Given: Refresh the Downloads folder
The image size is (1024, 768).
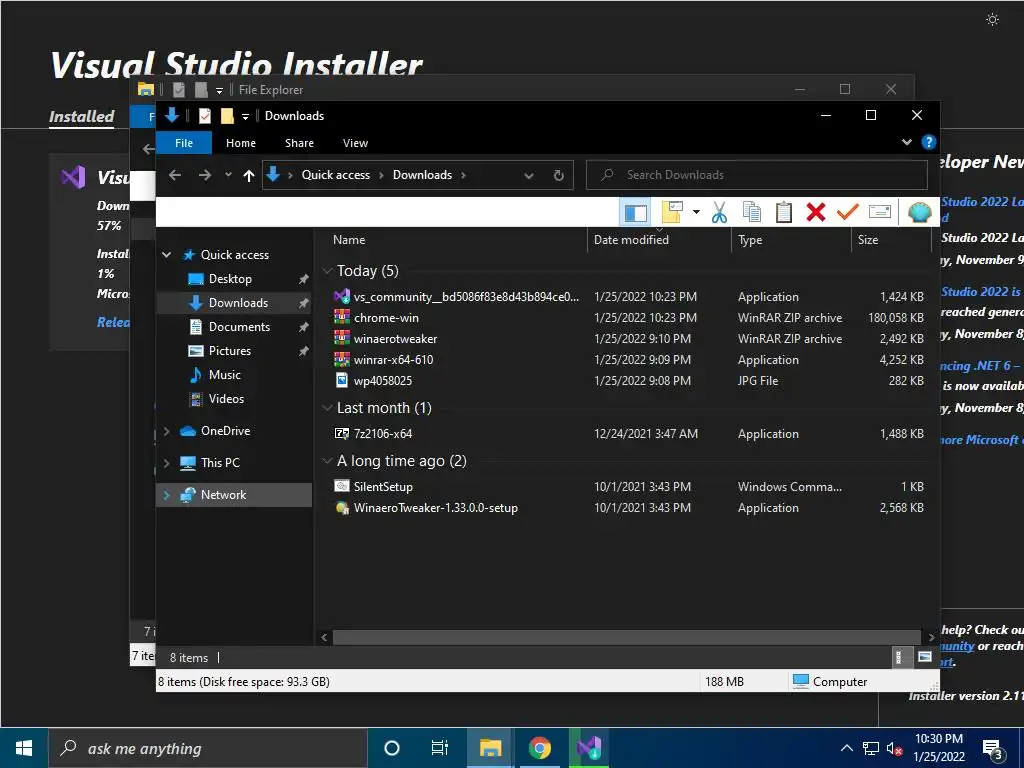Looking at the screenshot, I should (558, 176).
